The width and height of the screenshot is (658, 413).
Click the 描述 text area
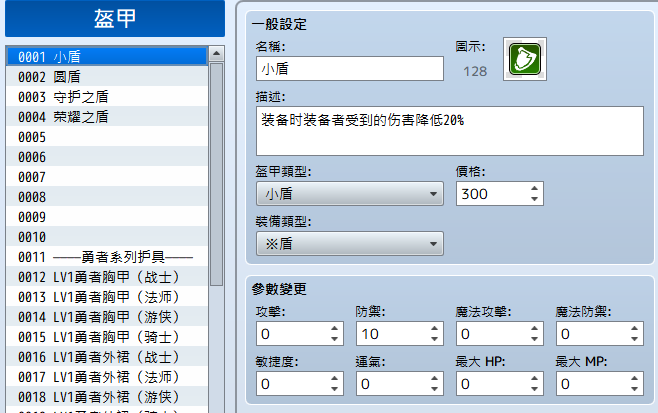pyautogui.click(x=450, y=131)
